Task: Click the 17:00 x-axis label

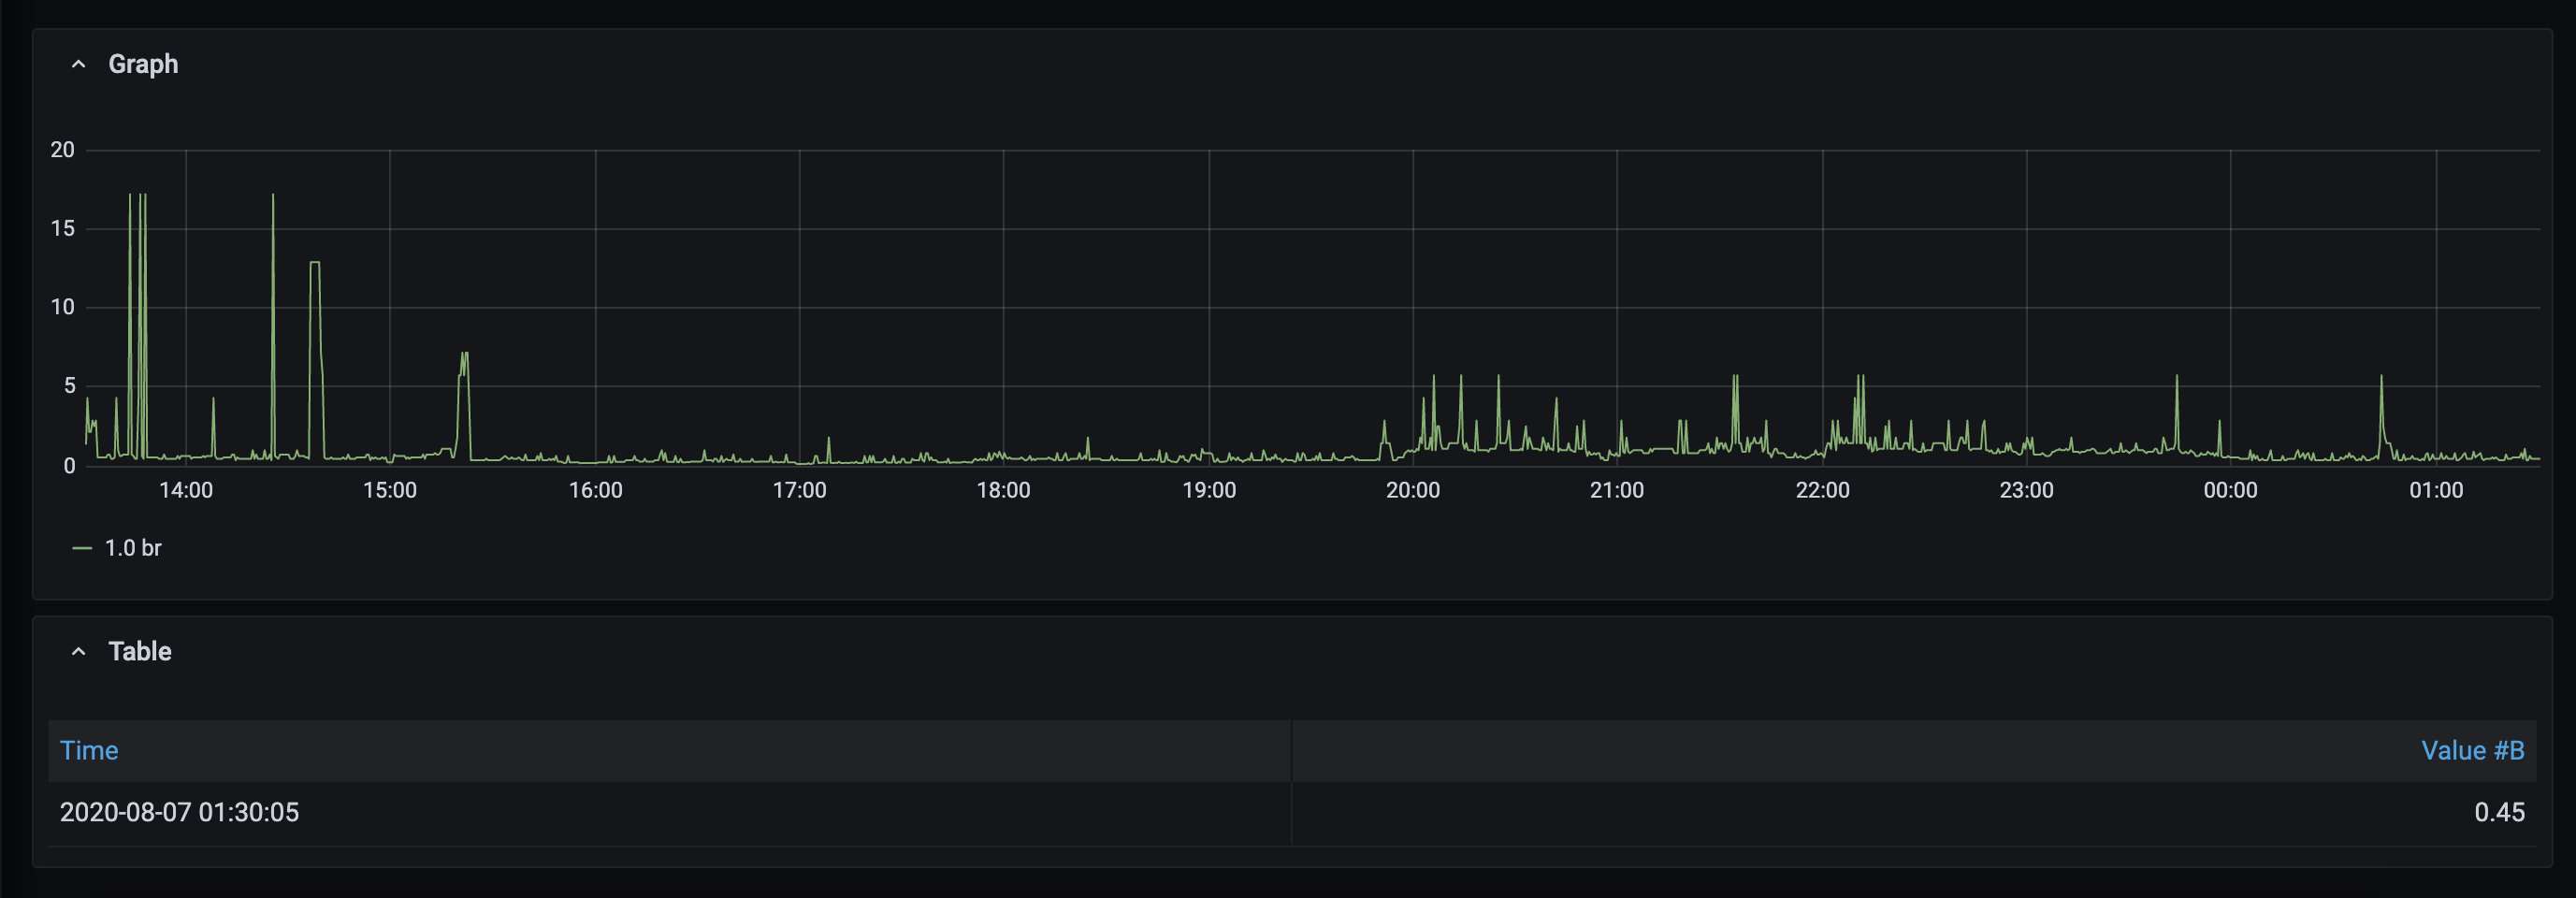Action: click(800, 490)
